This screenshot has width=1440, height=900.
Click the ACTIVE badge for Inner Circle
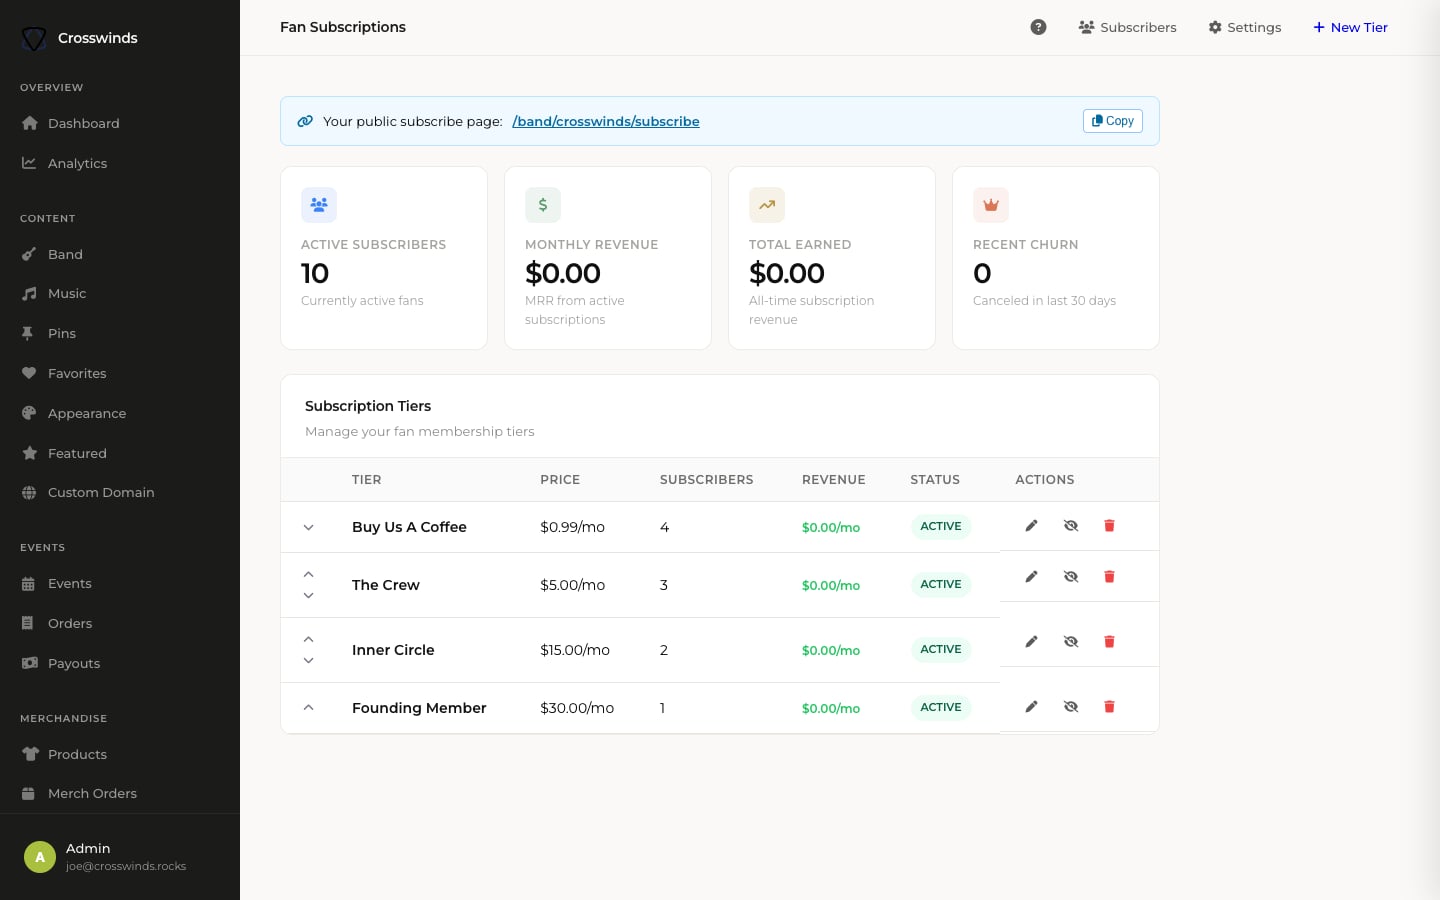[940, 649]
